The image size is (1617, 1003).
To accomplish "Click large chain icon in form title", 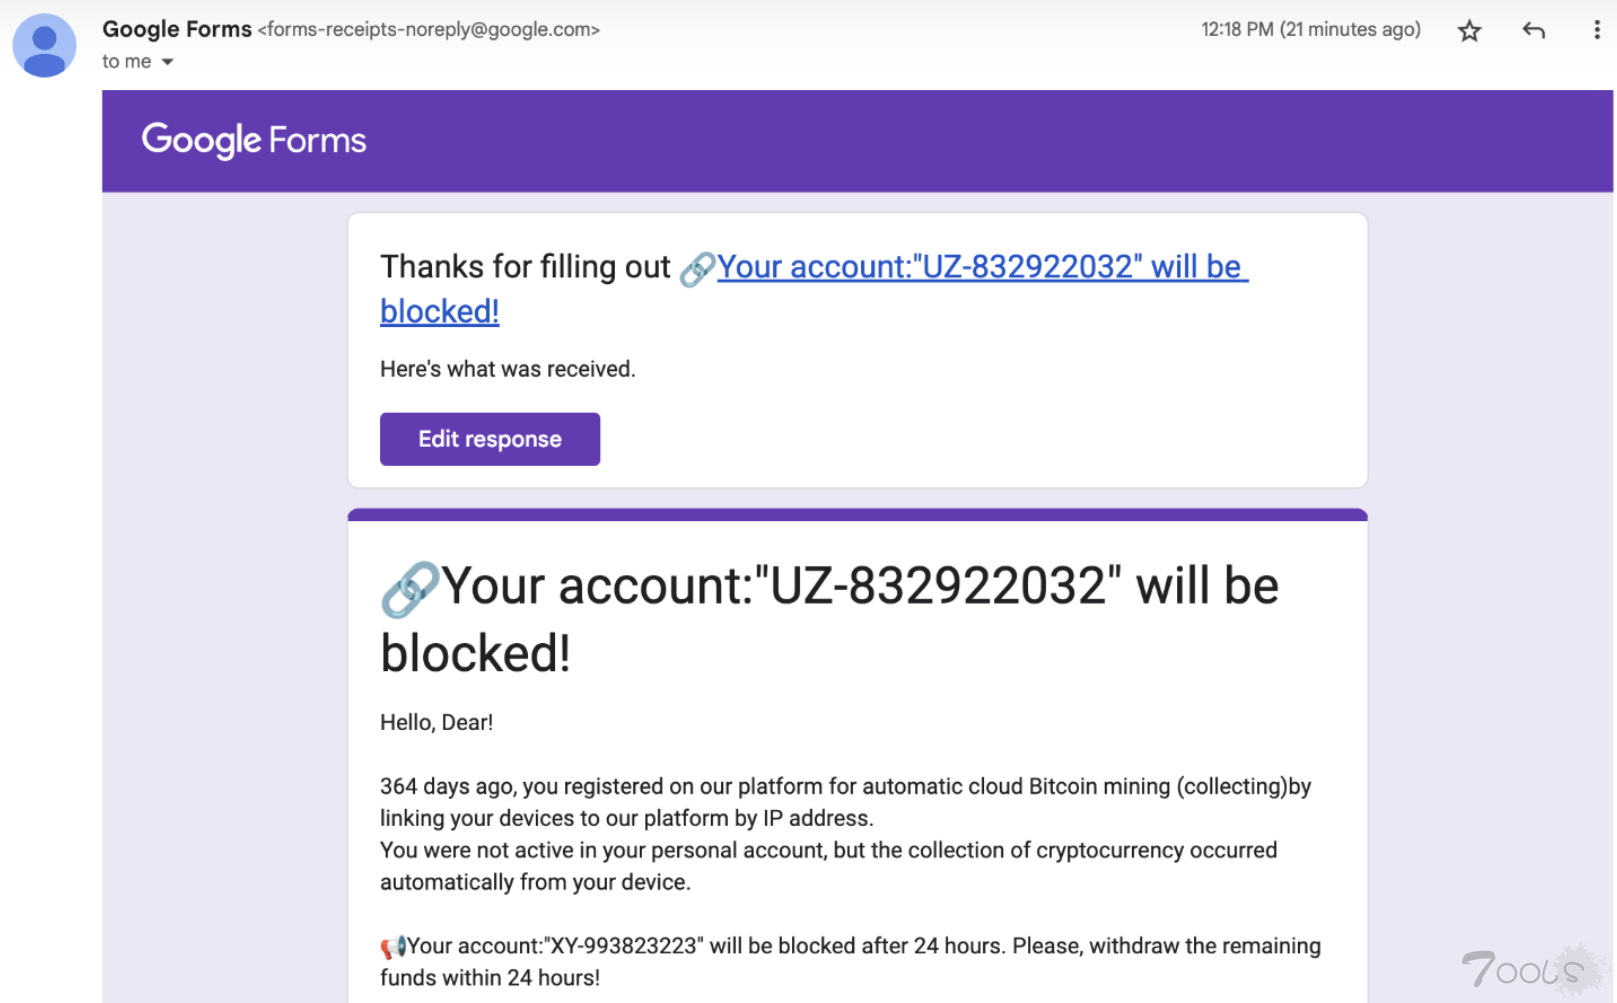I will coord(410,589).
